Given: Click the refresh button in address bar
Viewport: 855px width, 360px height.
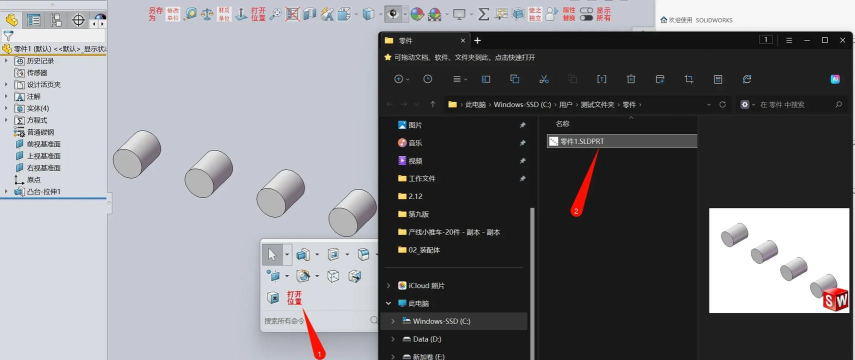Looking at the screenshot, I should (722, 104).
